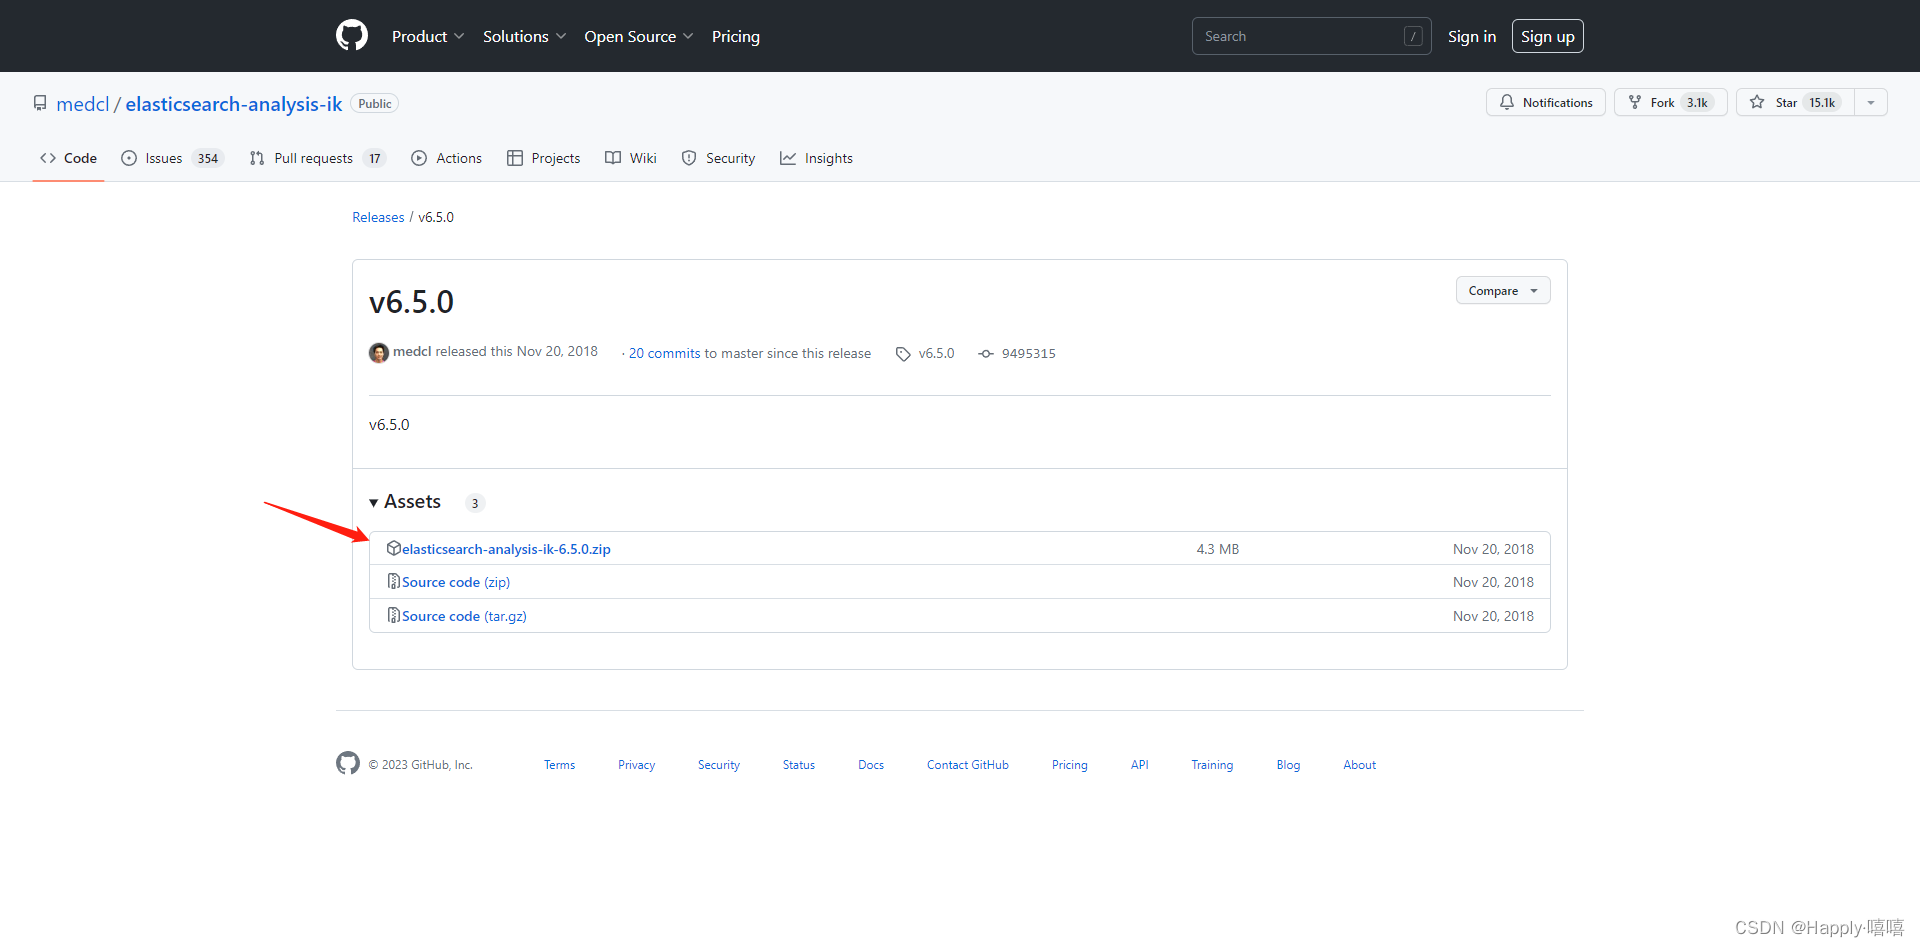Viewport: 1920px width, 947px height.
Task: Download elasticsearch-analysis-ik-6.5.0.zip
Action: (506, 549)
